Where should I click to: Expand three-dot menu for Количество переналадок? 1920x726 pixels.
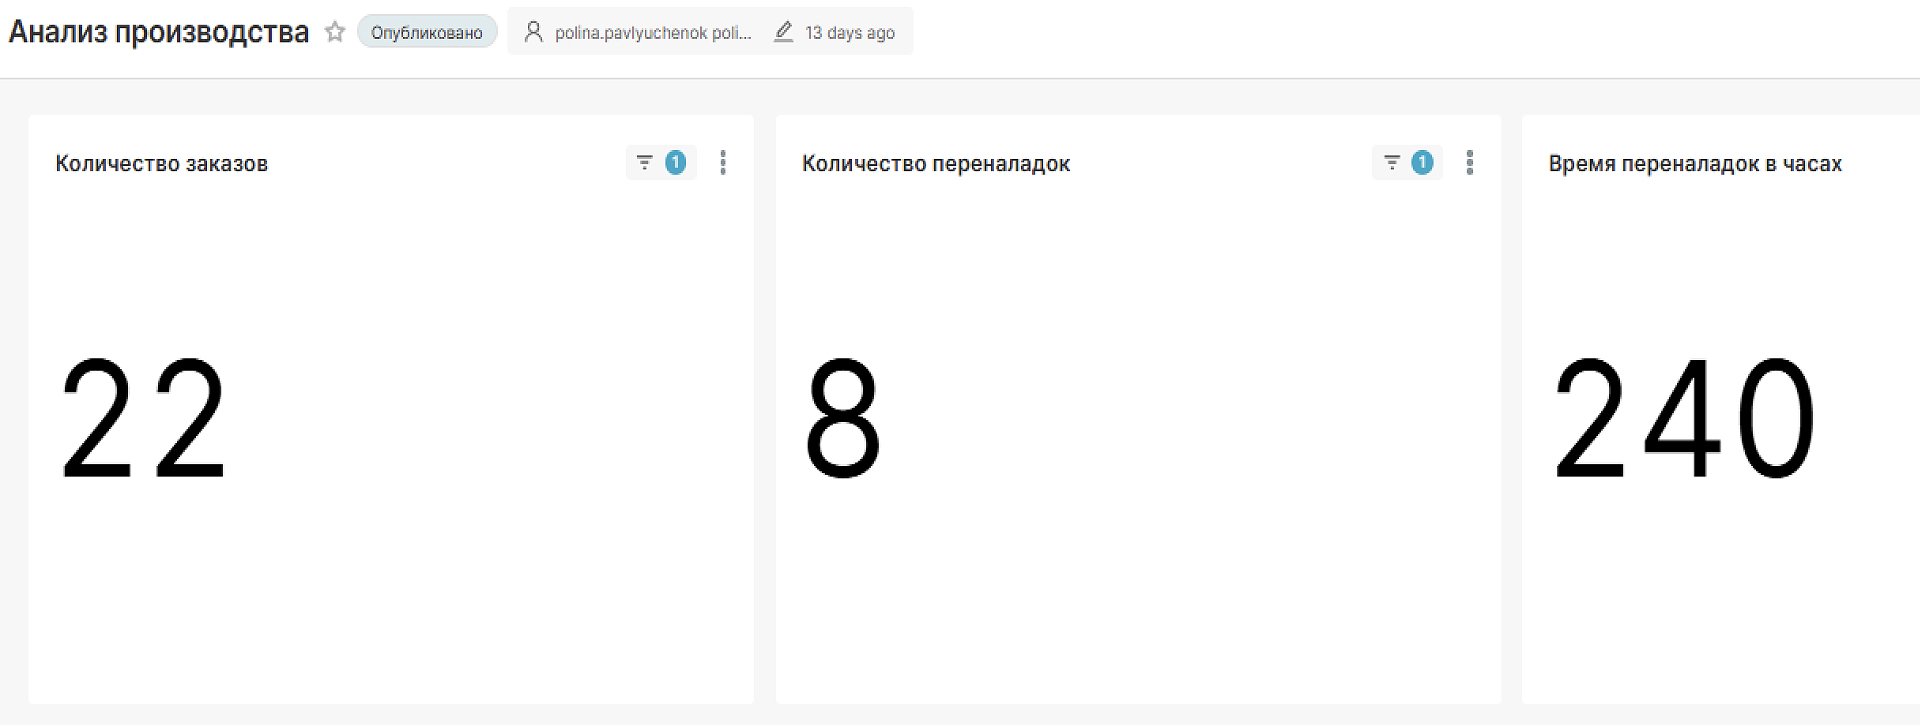click(x=1469, y=163)
